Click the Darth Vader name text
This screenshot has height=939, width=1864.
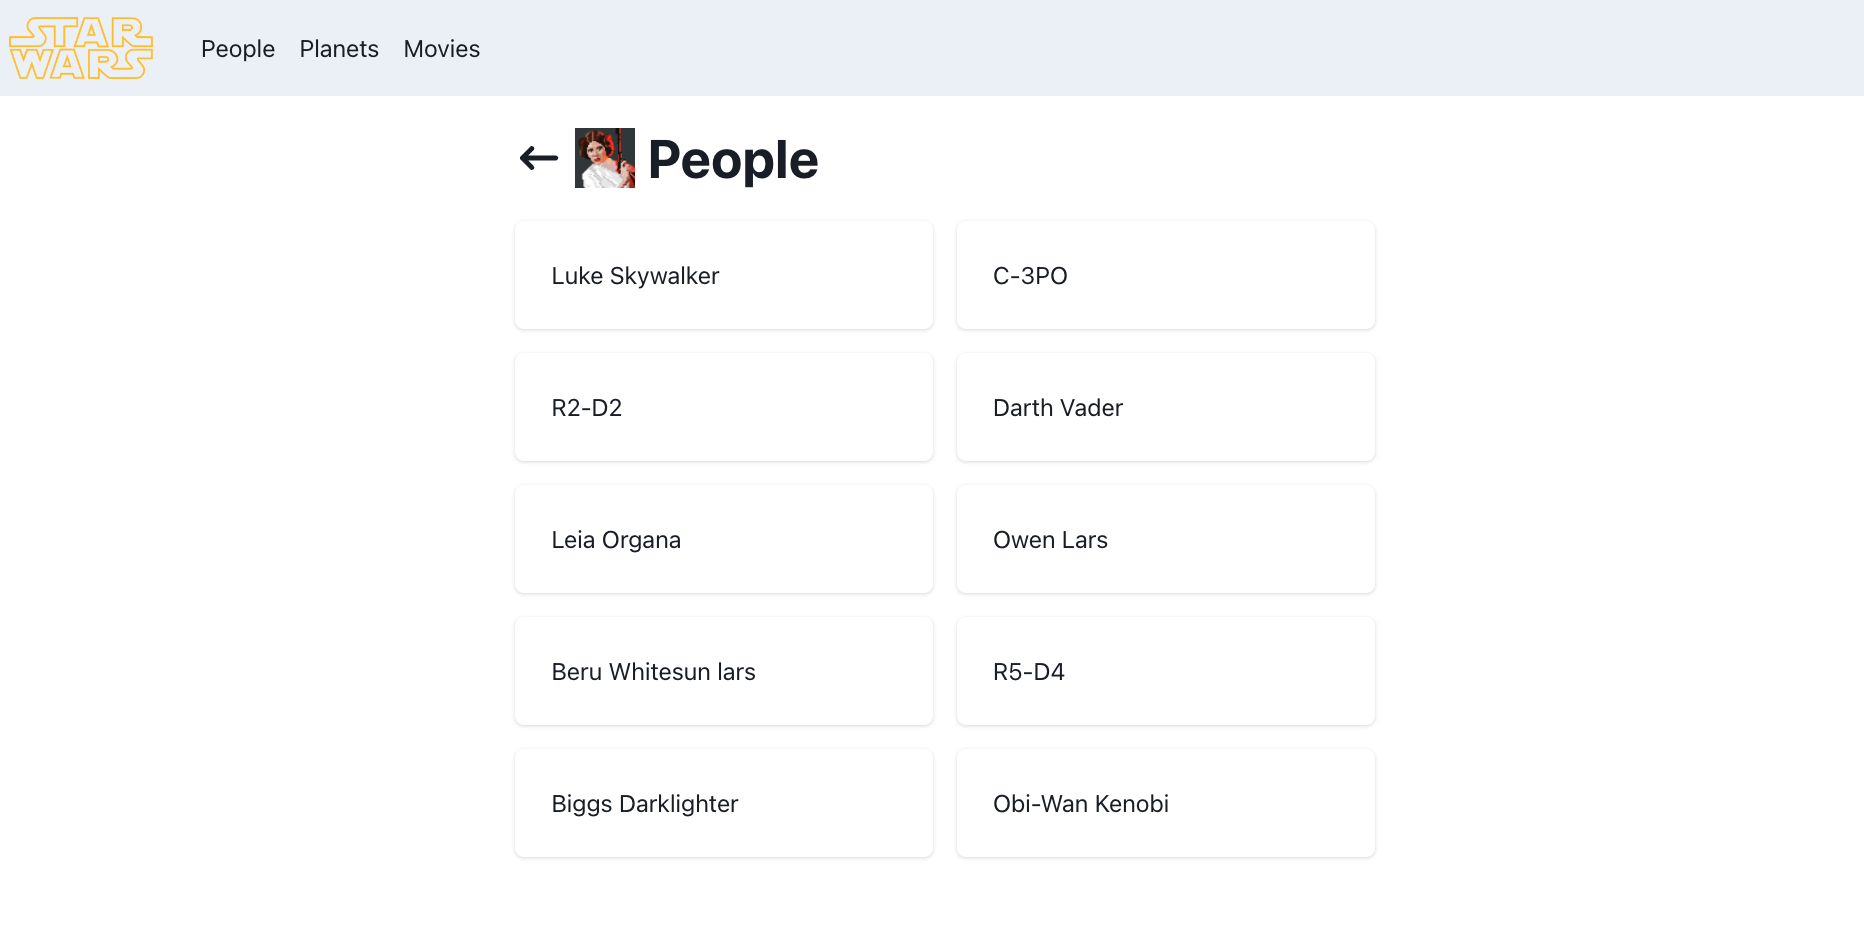(x=1058, y=408)
